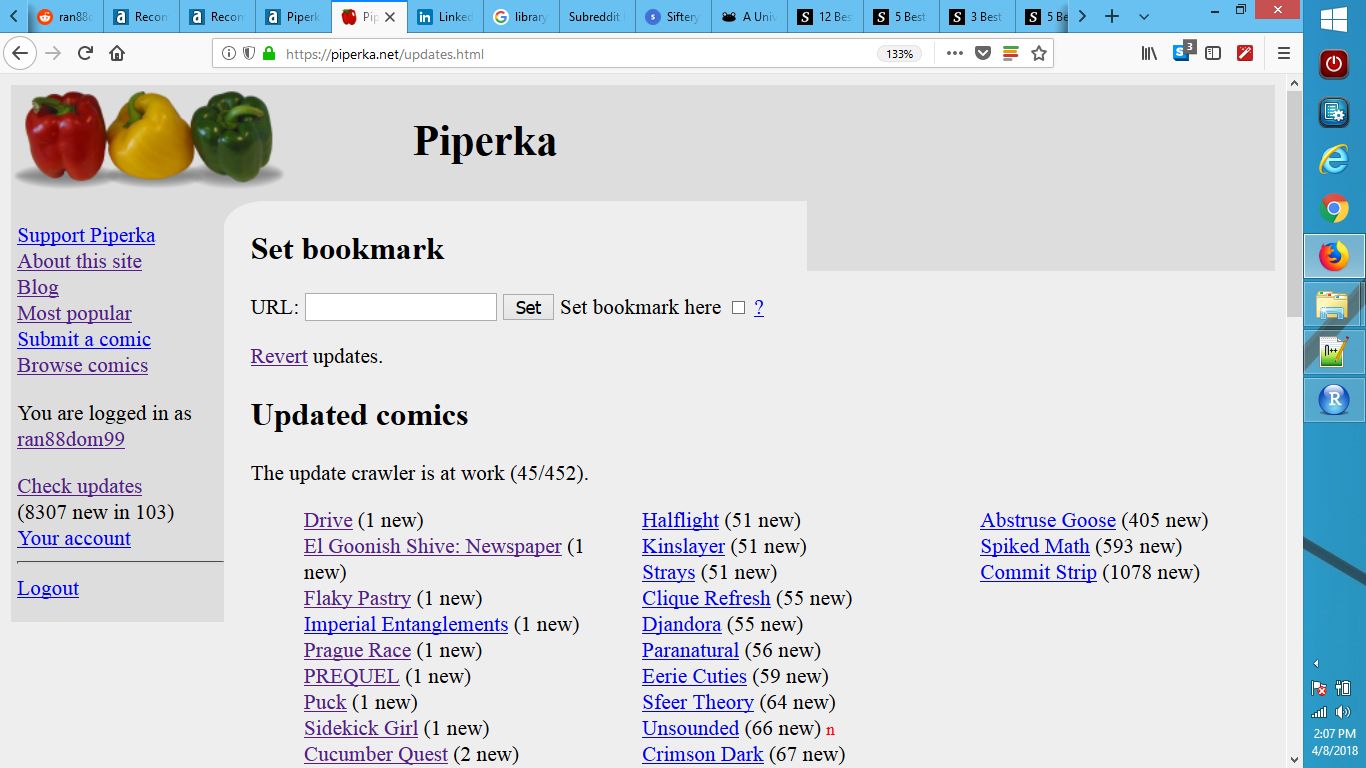The height and width of the screenshot is (768, 1366).
Task: Tick the 'Set bookmark here' checkbox
Action: pos(738,308)
